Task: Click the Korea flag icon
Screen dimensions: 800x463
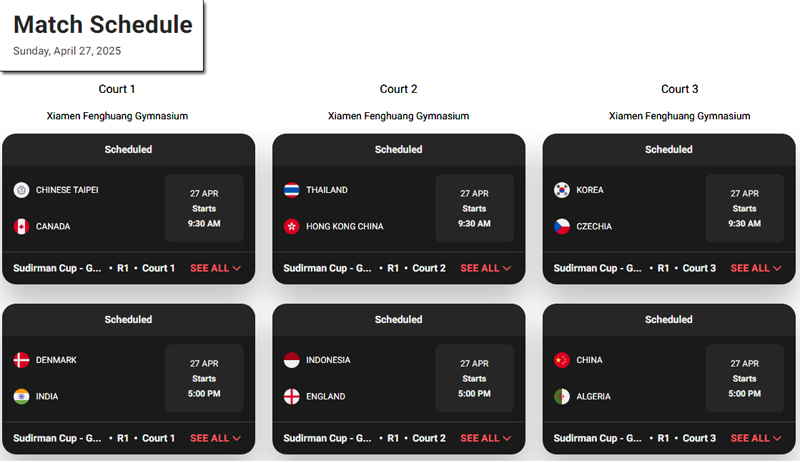Action: click(x=562, y=190)
